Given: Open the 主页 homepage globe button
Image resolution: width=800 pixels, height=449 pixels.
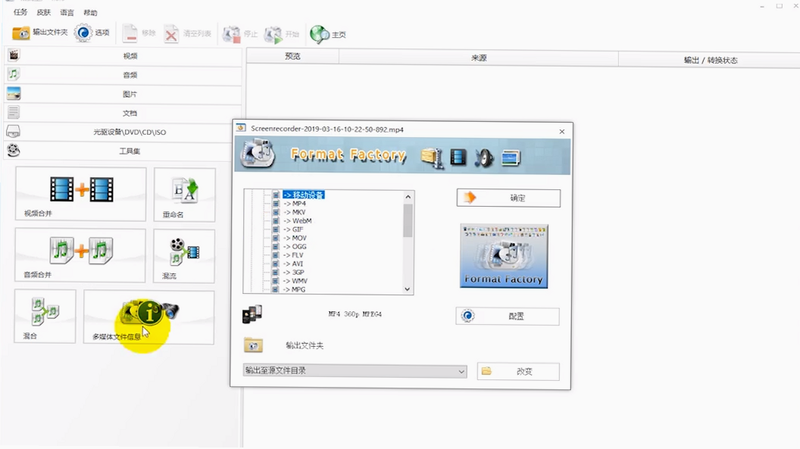Looking at the screenshot, I should (328, 35).
